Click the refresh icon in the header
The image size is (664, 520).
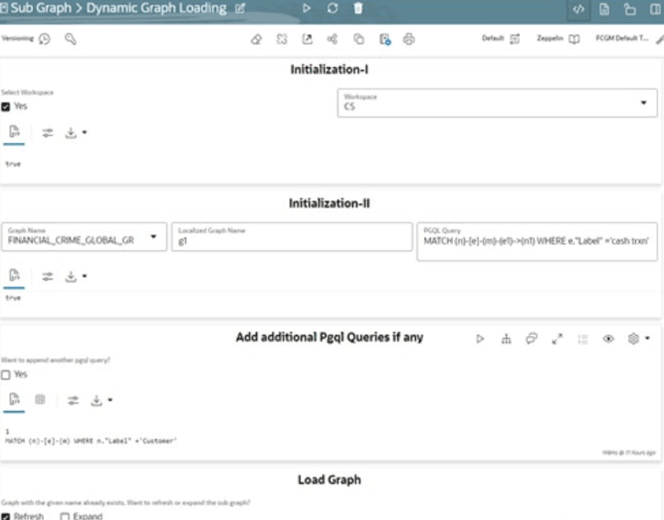[x=332, y=8]
